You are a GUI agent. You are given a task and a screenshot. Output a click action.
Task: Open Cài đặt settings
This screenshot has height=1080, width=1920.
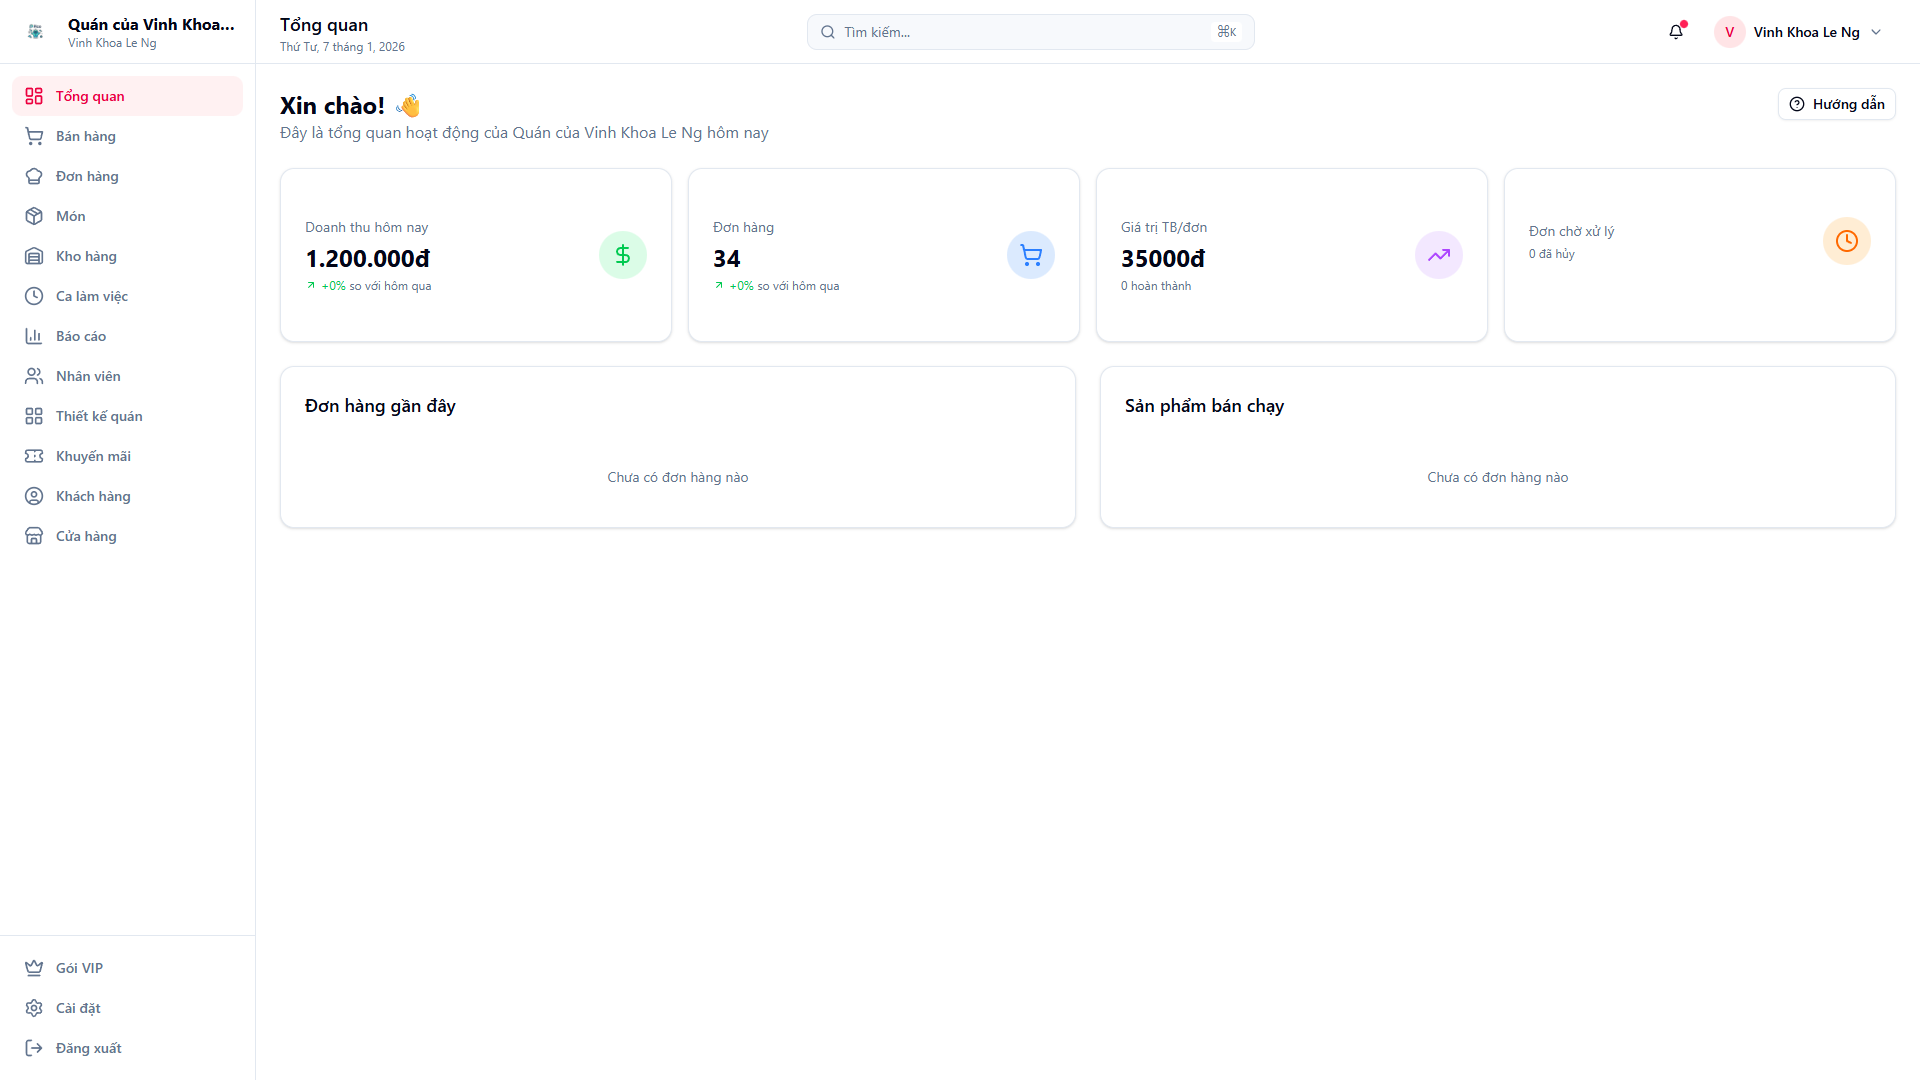(x=77, y=1008)
